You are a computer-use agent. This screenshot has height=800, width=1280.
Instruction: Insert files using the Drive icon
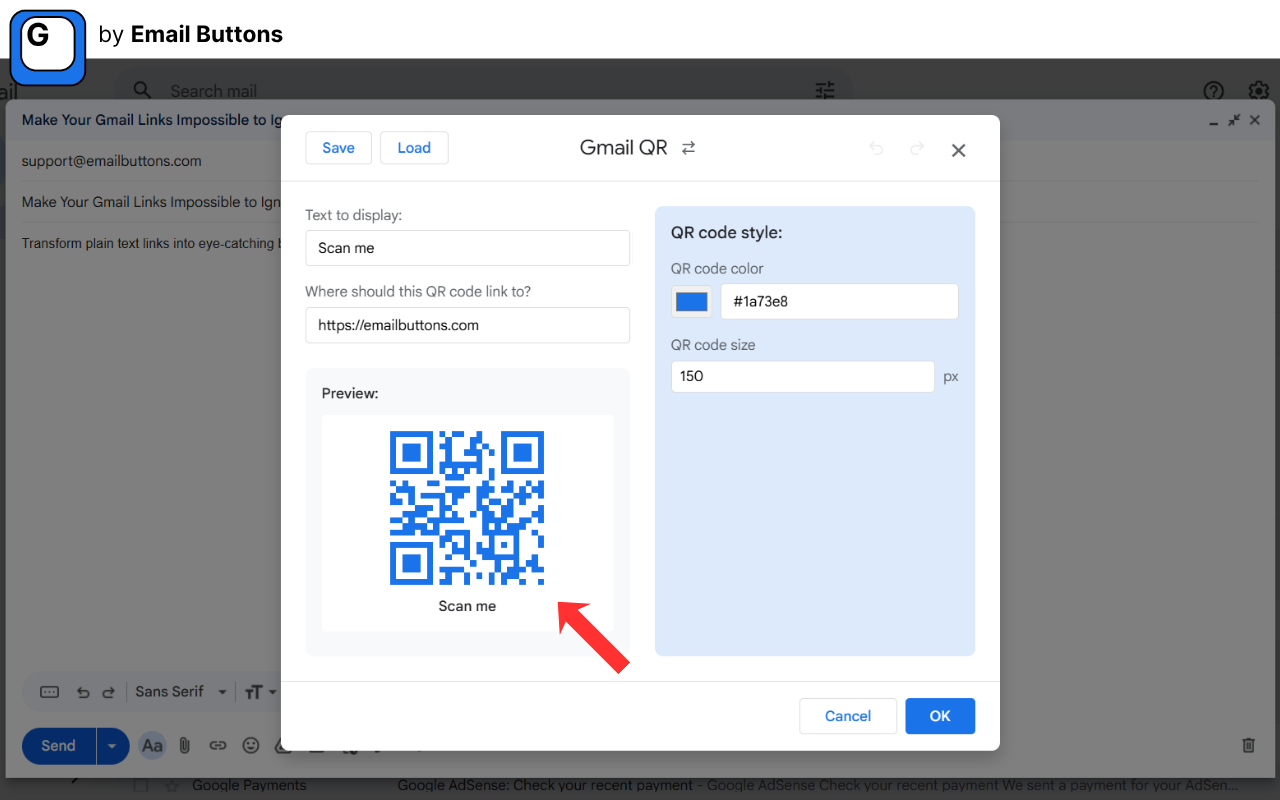tap(284, 745)
